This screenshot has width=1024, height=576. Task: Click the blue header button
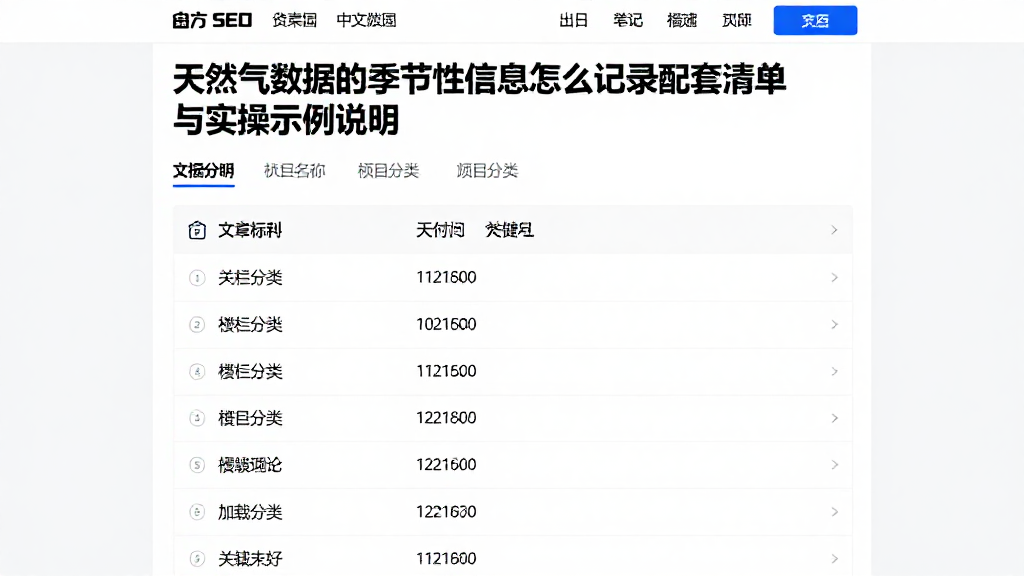815,20
